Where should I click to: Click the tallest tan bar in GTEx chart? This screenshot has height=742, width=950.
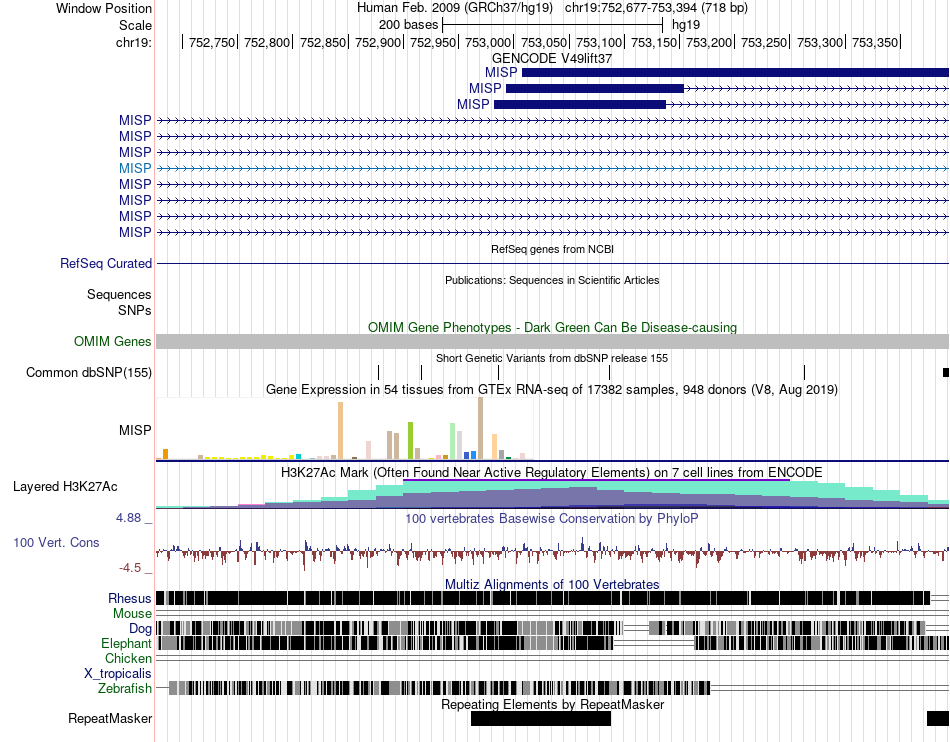480,428
